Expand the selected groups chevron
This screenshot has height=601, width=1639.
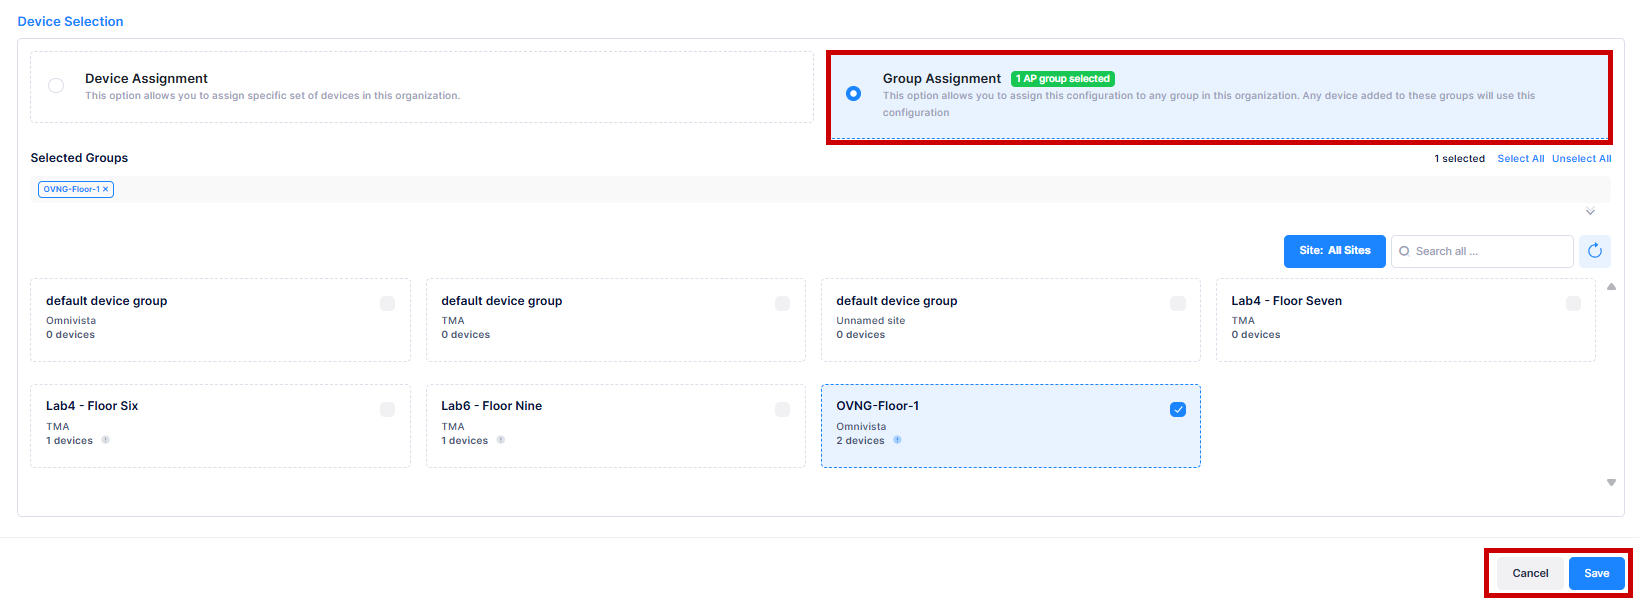click(x=1590, y=212)
